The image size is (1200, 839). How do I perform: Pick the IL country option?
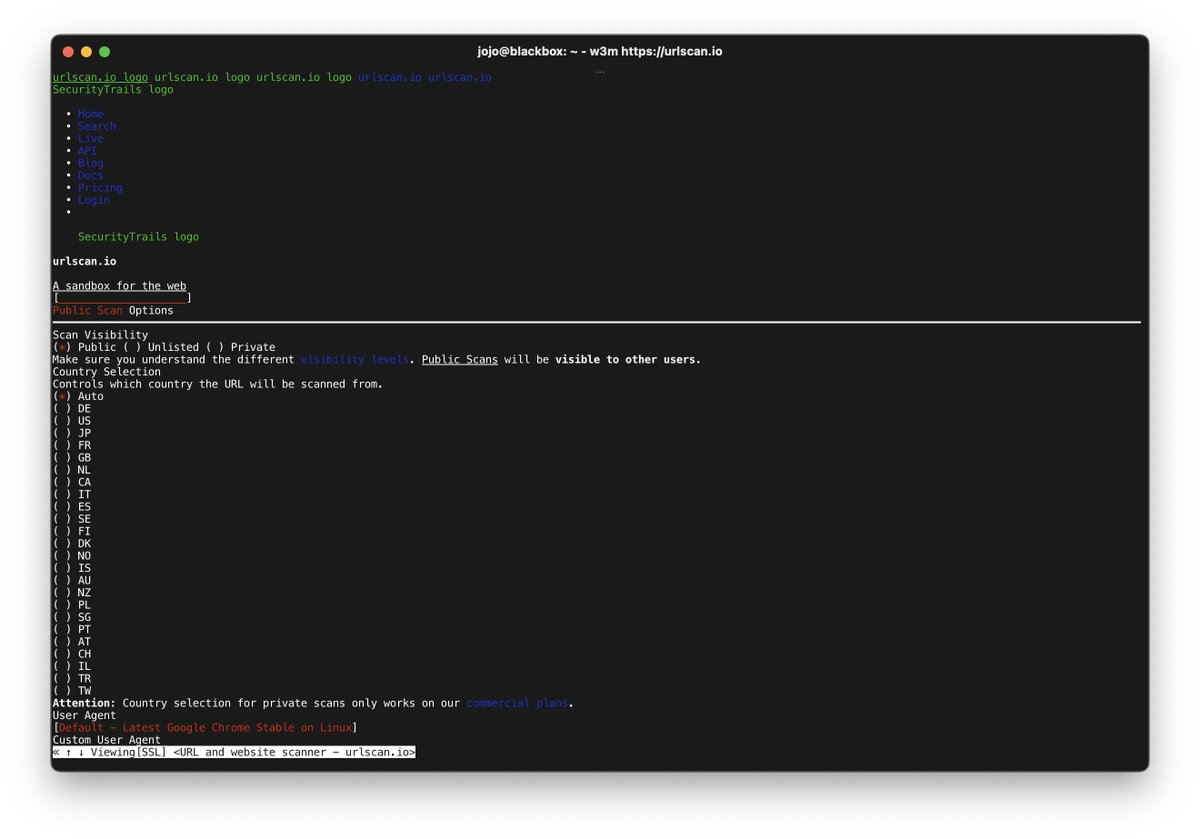pos(62,666)
